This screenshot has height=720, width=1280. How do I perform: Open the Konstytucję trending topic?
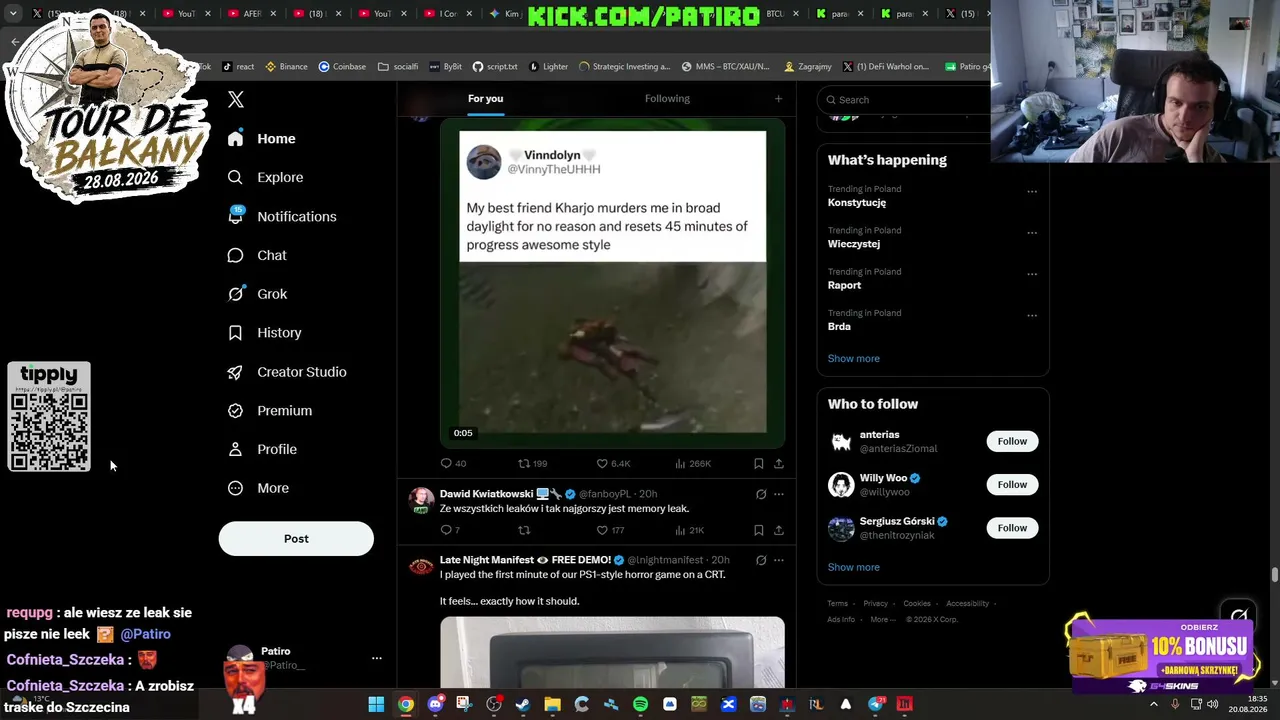(x=857, y=203)
